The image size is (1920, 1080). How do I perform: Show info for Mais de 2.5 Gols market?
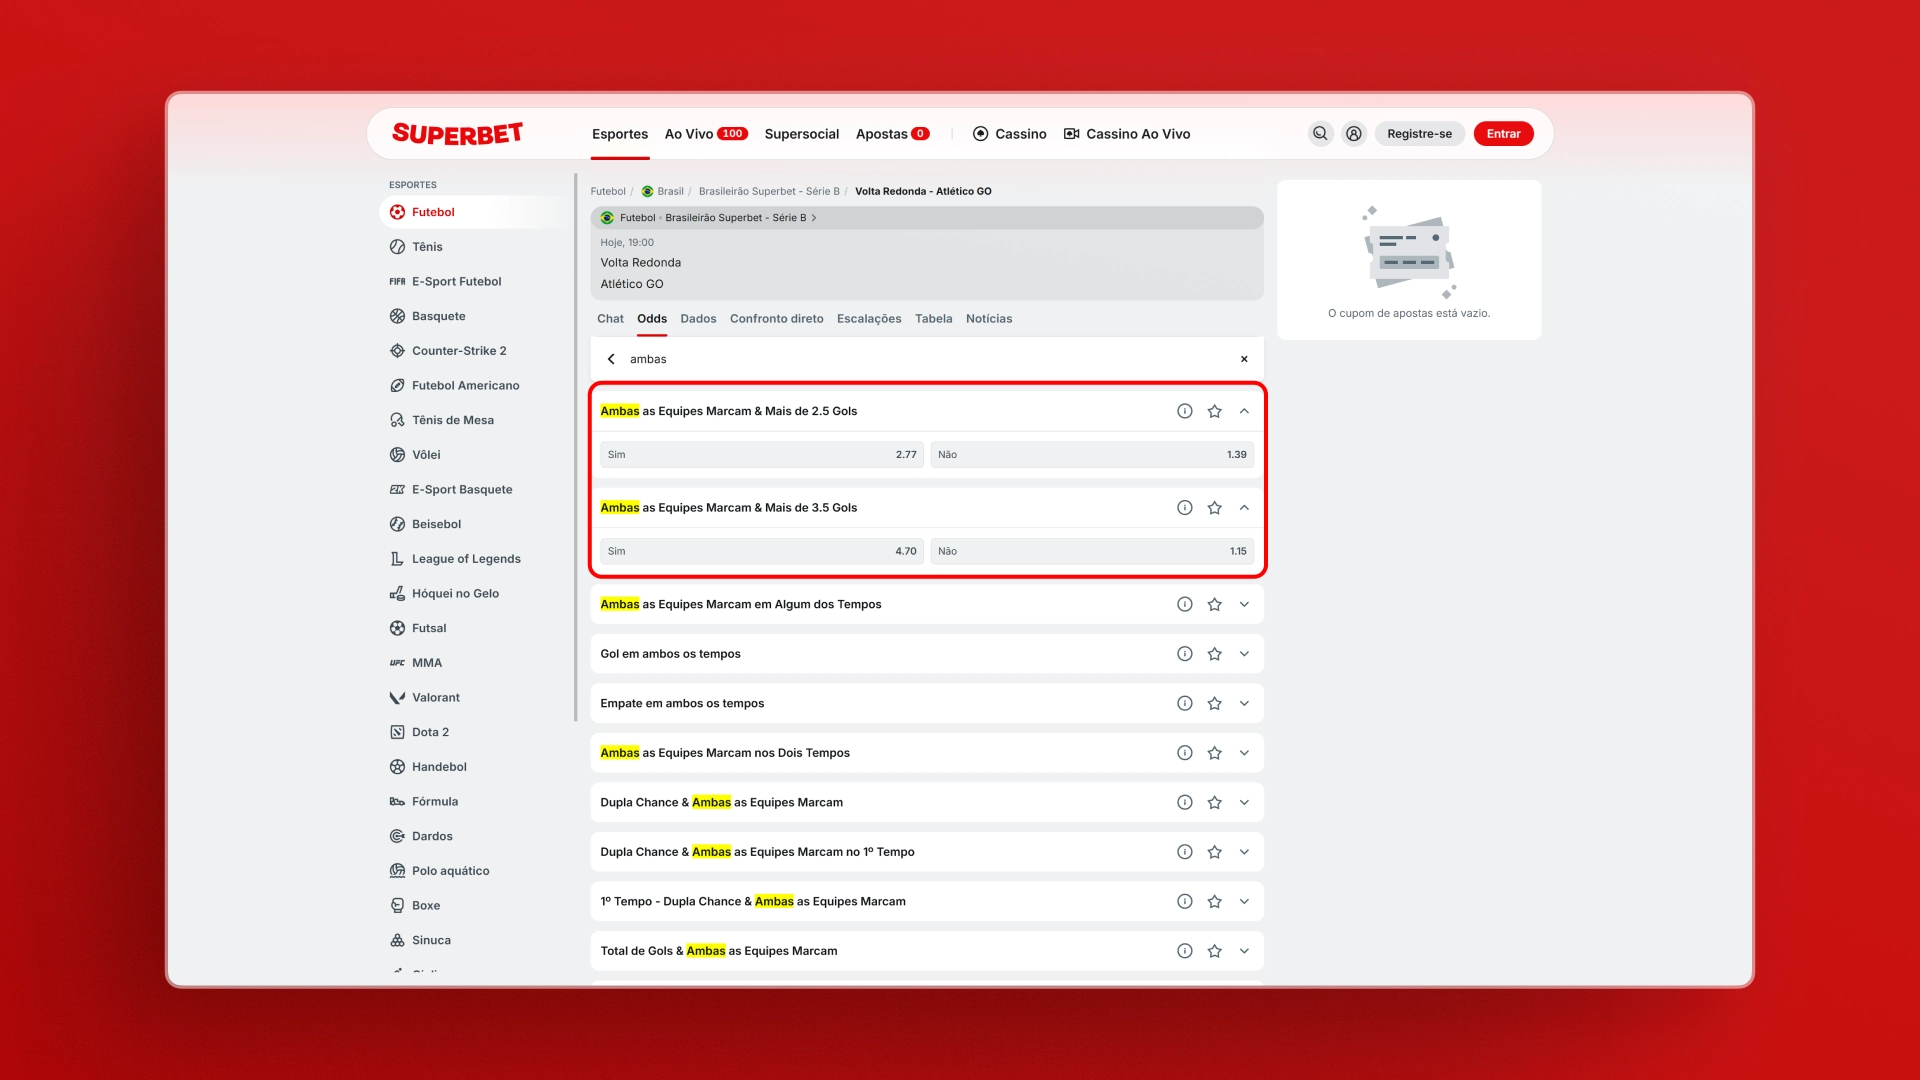coord(1184,411)
